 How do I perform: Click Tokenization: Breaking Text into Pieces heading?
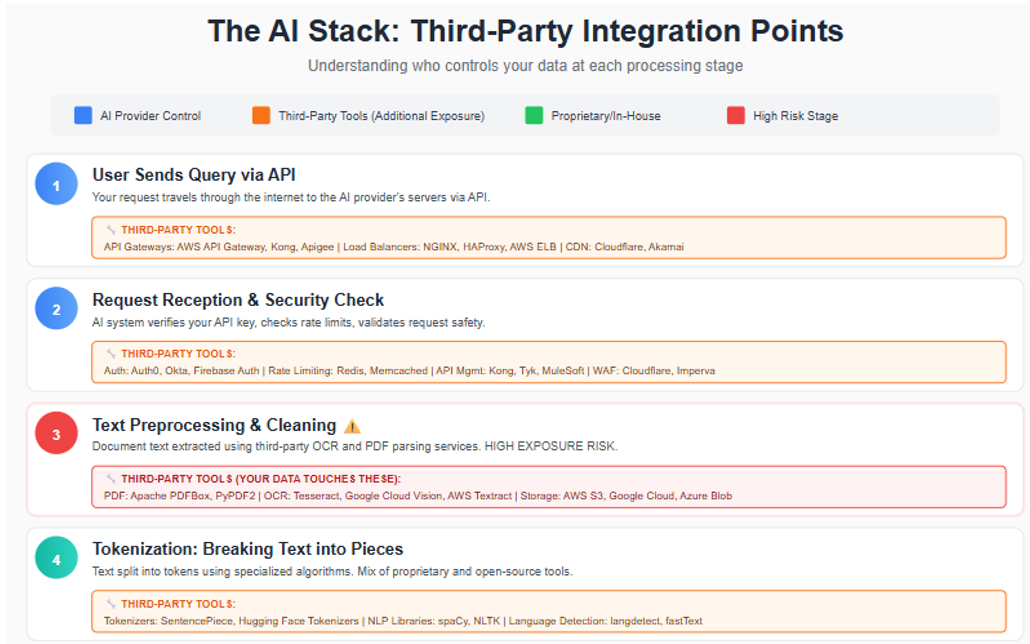click(248, 549)
